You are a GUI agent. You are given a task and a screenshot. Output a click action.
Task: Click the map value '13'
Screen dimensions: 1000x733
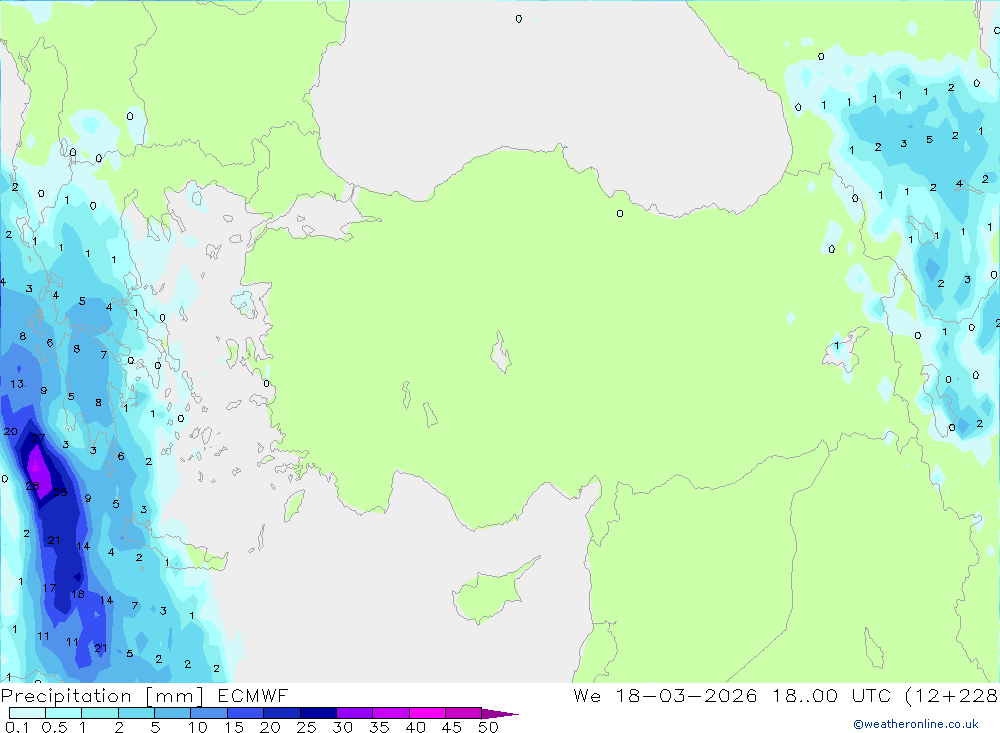click(17, 384)
